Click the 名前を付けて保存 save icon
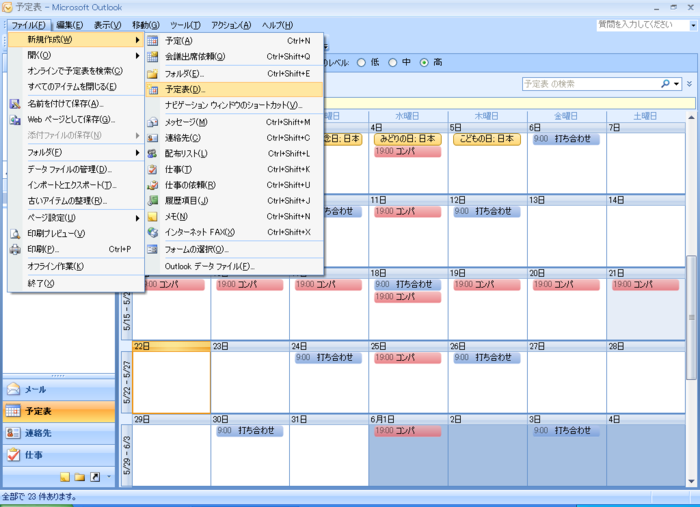700x507 pixels. pos(15,104)
